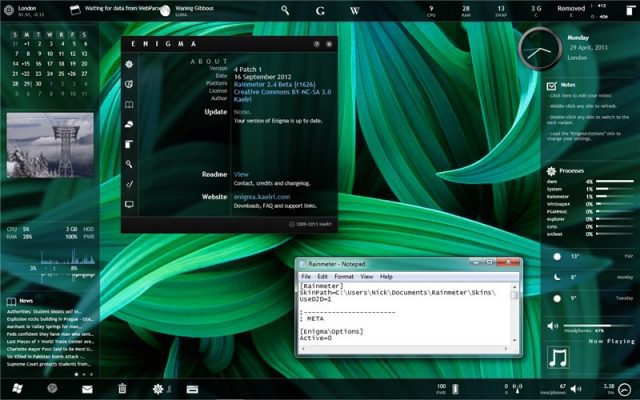Open the enigma.kaelri.com website link
Screen dimensions: 640x400
click(261, 197)
